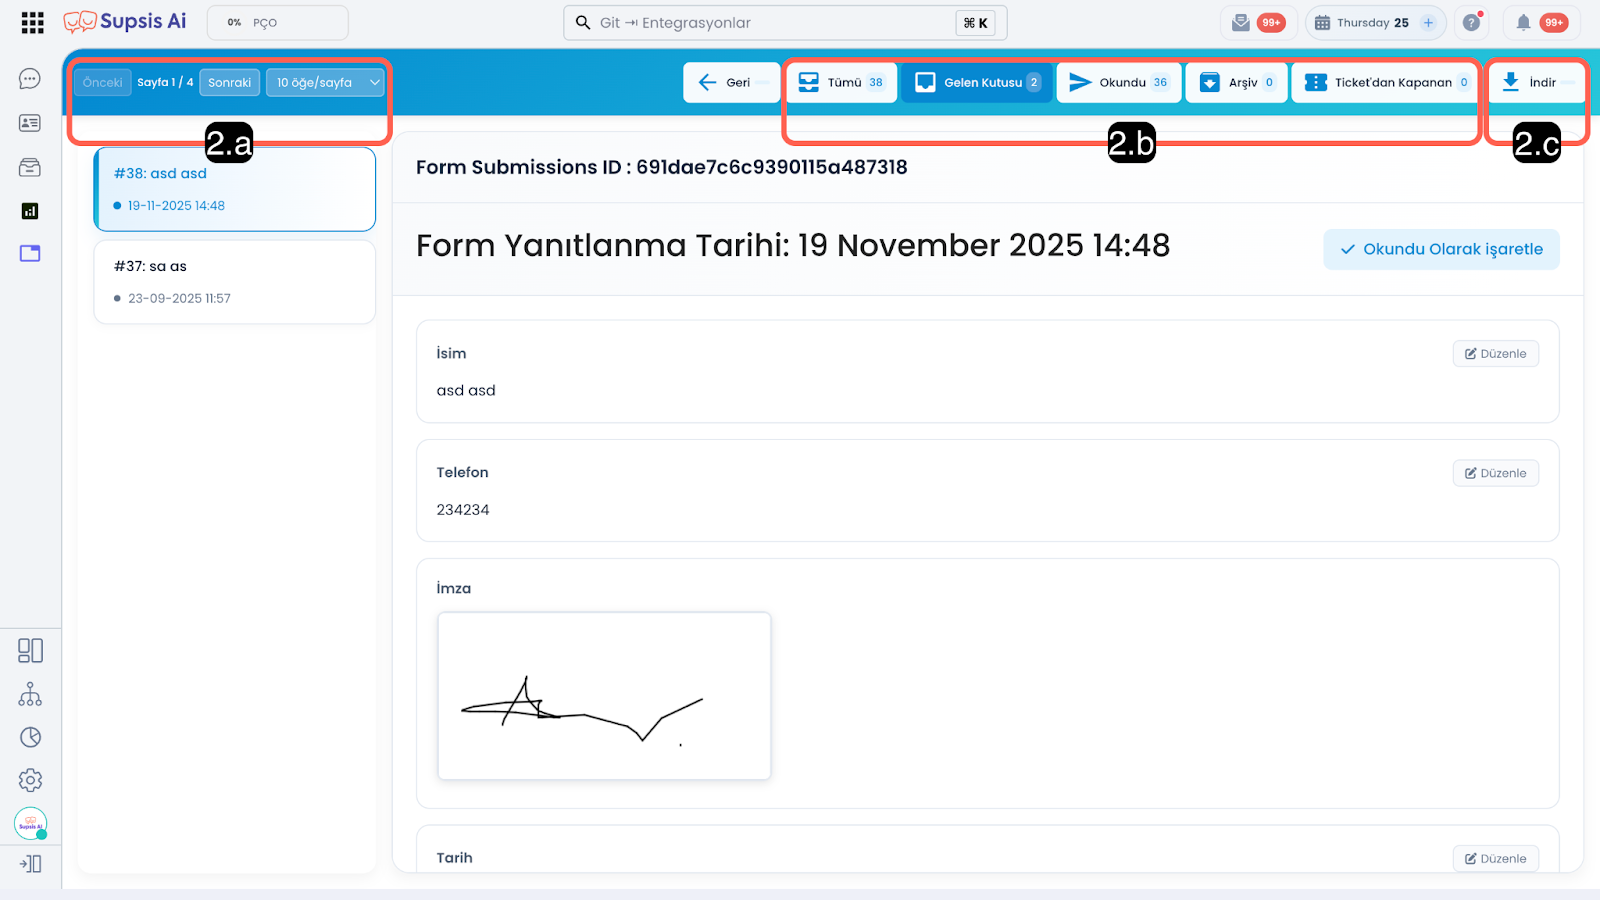Switch to the Tümü tab
Viewport: 1600px width, 900px height.
(841, 83)
